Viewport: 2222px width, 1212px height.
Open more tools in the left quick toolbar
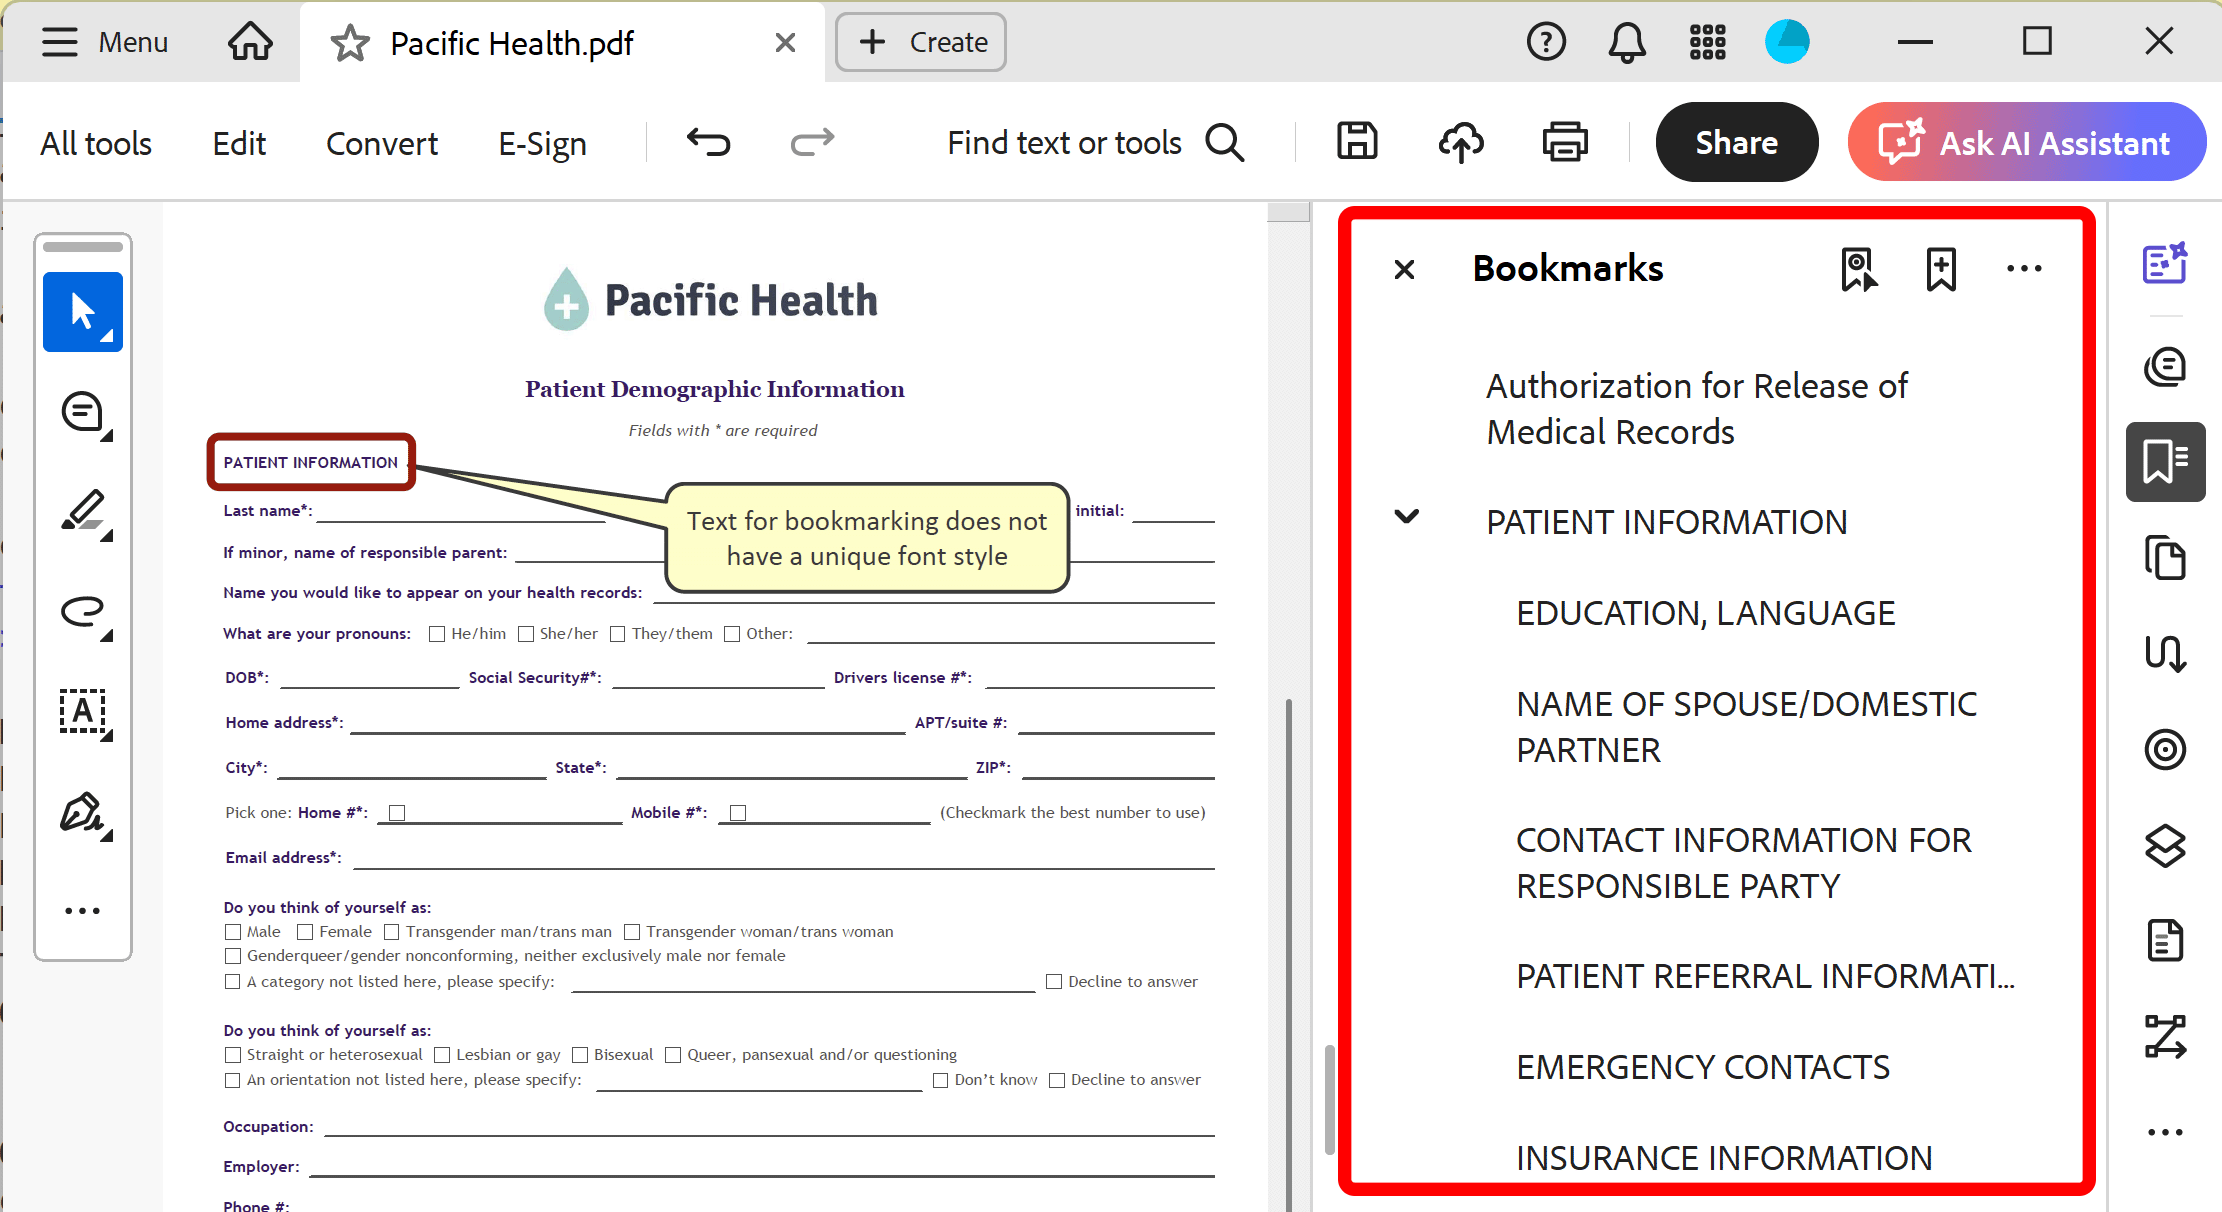pos(83,910)
